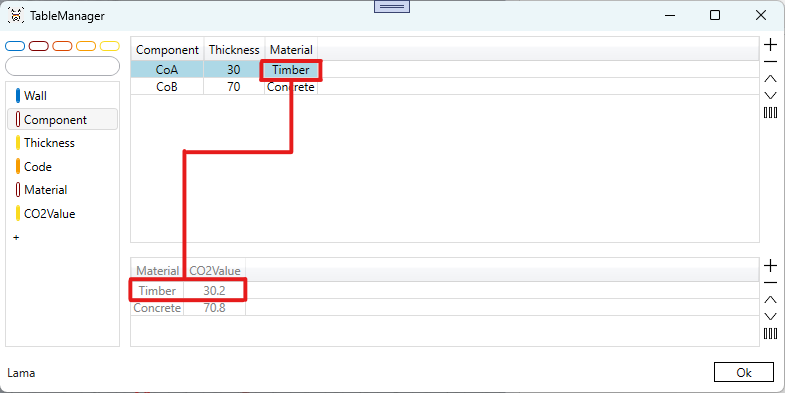Open upper table columns icon
This screenshot has height=393, width=785.
point(770,113)
